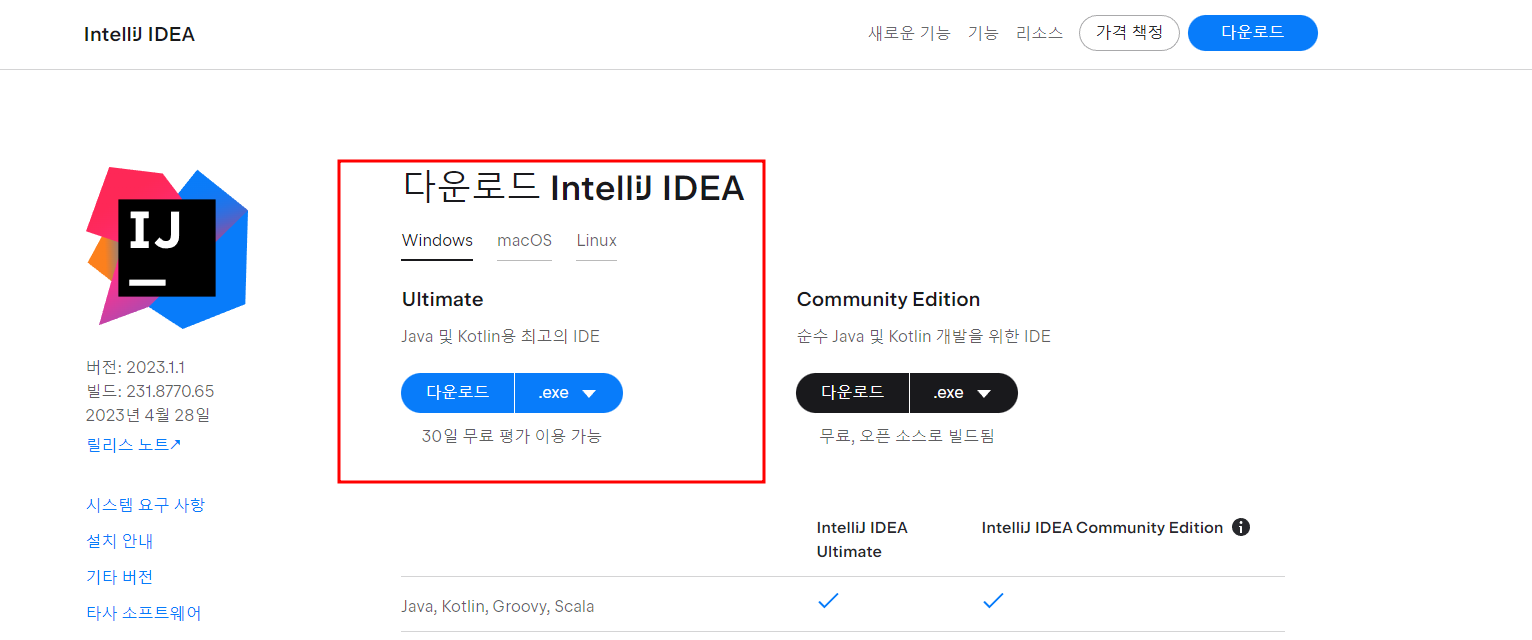Open the 타사 소프트웨어 link
Image resolution: width=1532 pixels, height=640 pixels.
[144, 612]
